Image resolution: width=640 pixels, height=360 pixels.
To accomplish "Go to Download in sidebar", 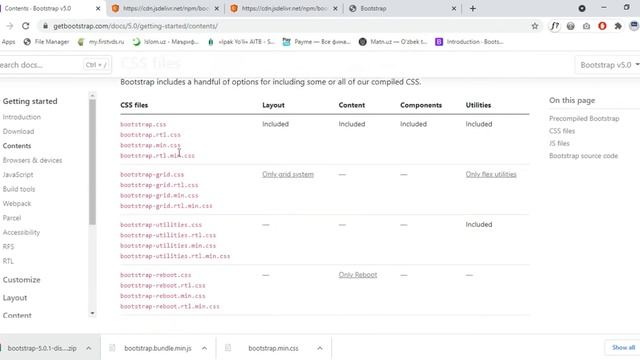I will coord(18,131).
